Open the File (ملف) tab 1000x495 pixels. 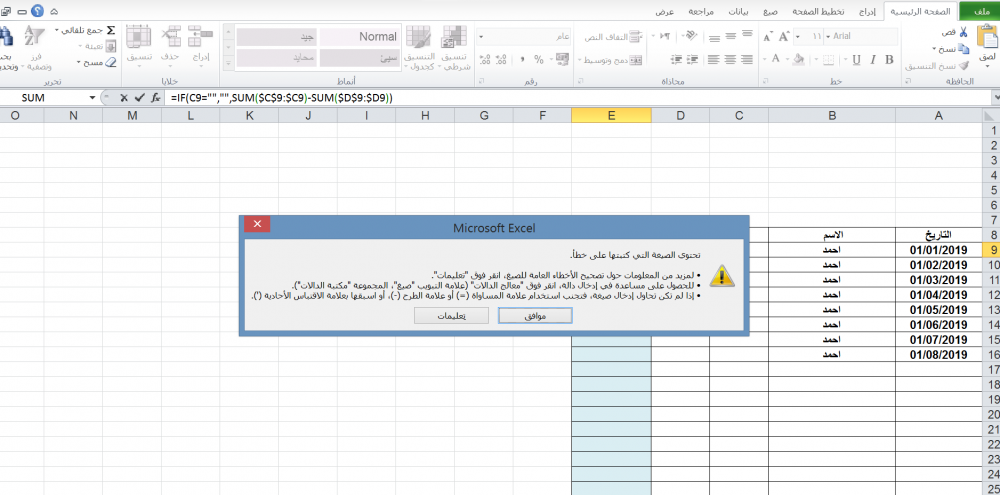tap(979, 11)
